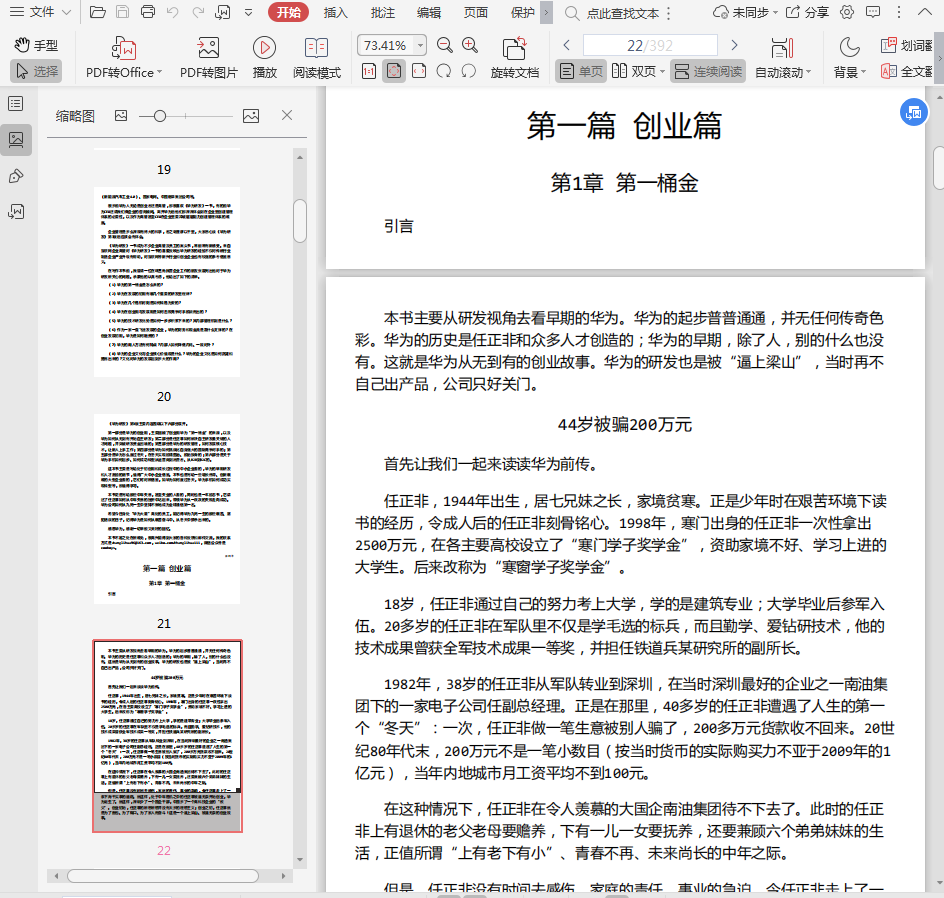
Task: Activate the 手型 hand tool
Action: pos(36,45)
